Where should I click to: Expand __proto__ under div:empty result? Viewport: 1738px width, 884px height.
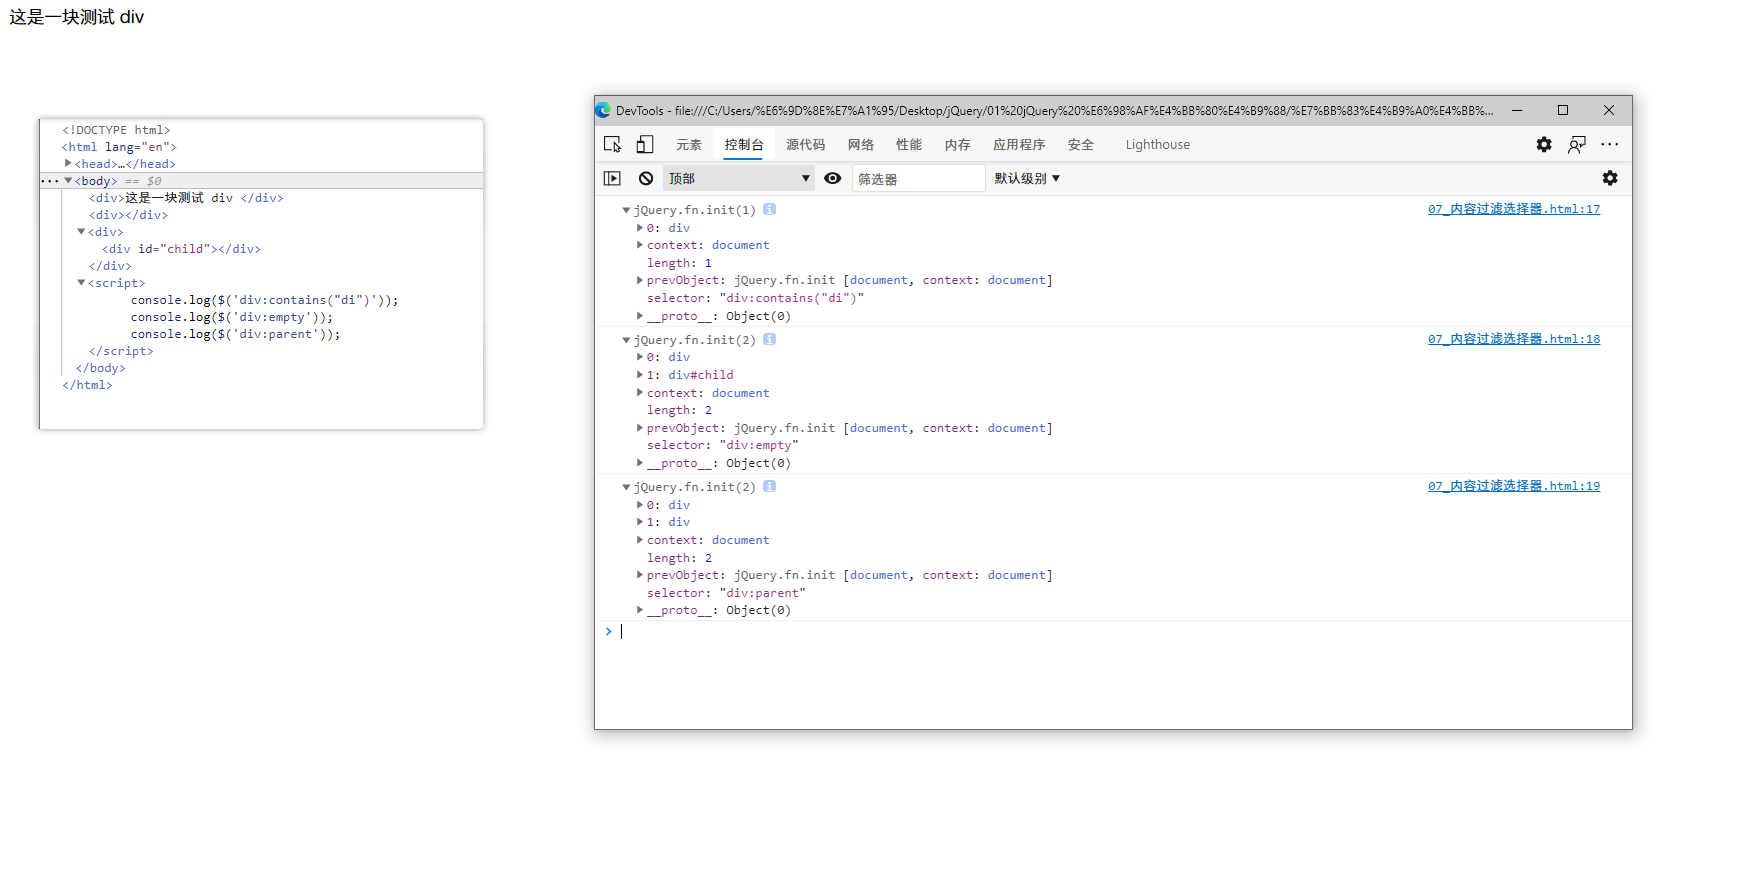[x=640, y=463]
